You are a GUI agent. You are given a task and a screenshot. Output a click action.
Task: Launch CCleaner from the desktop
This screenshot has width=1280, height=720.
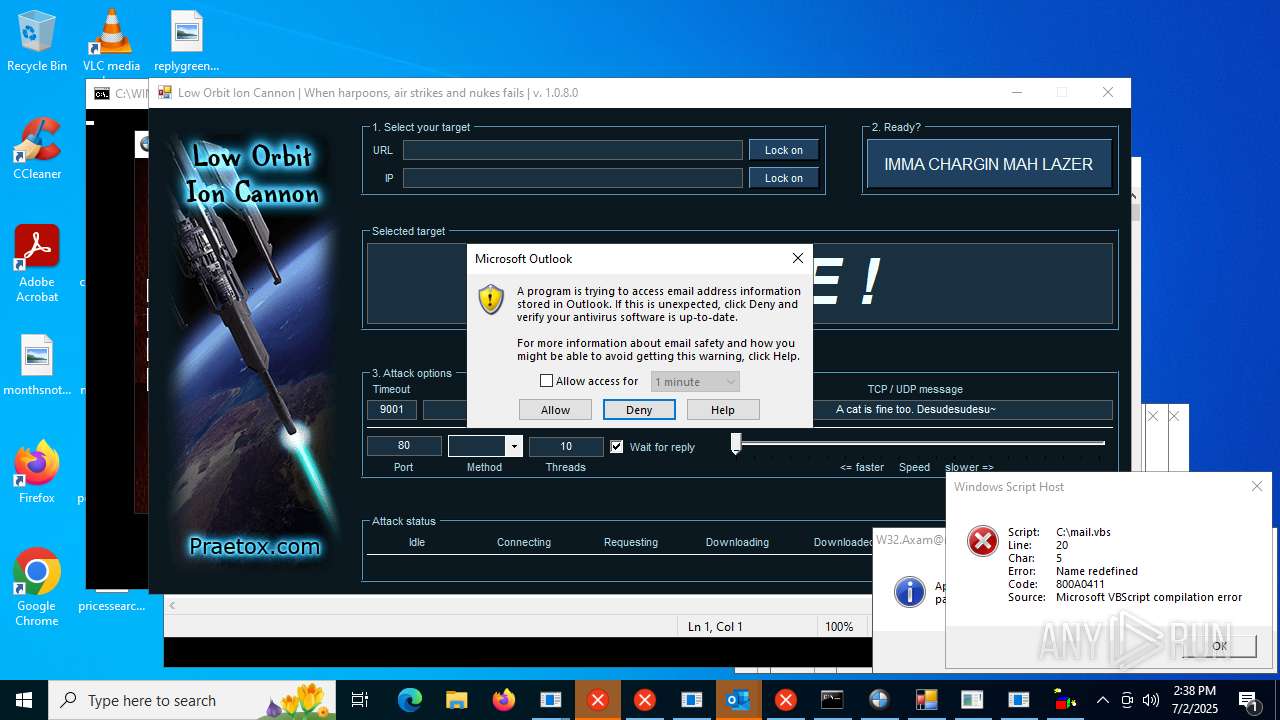tap(37, 149)
